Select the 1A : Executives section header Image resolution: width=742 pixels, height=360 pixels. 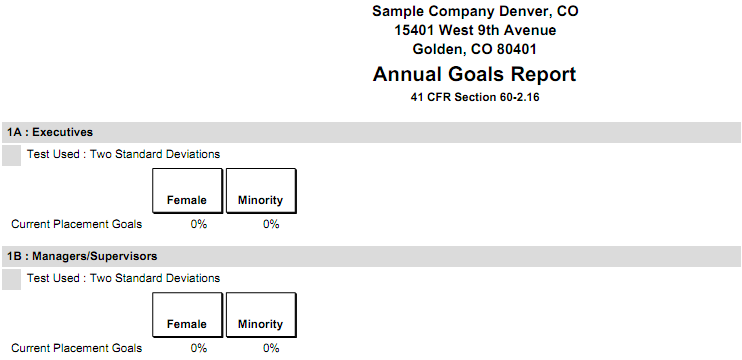tap(371, 132)
